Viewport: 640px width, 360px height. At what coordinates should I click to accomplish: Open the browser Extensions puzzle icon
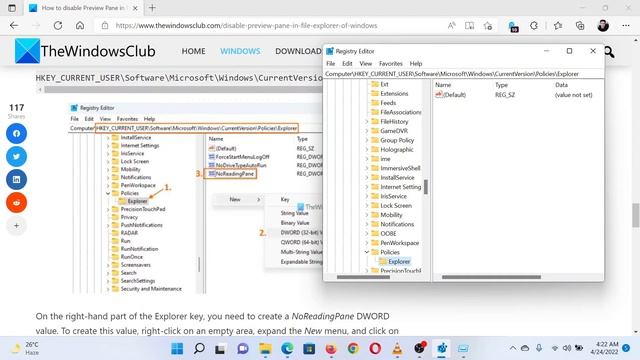tap(534, 25)
